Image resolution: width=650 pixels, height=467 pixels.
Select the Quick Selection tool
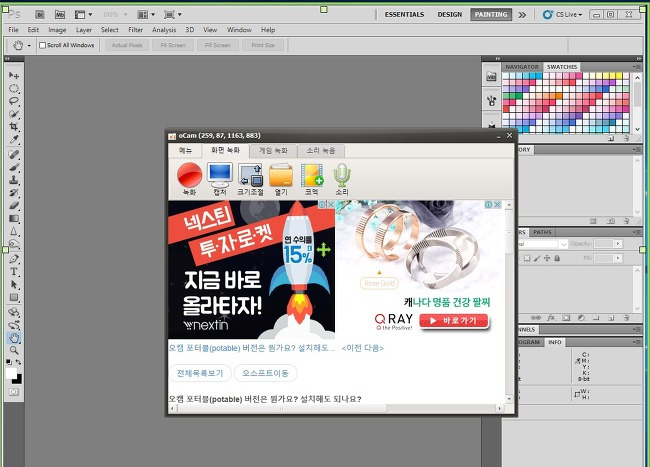tap(14, 114)
